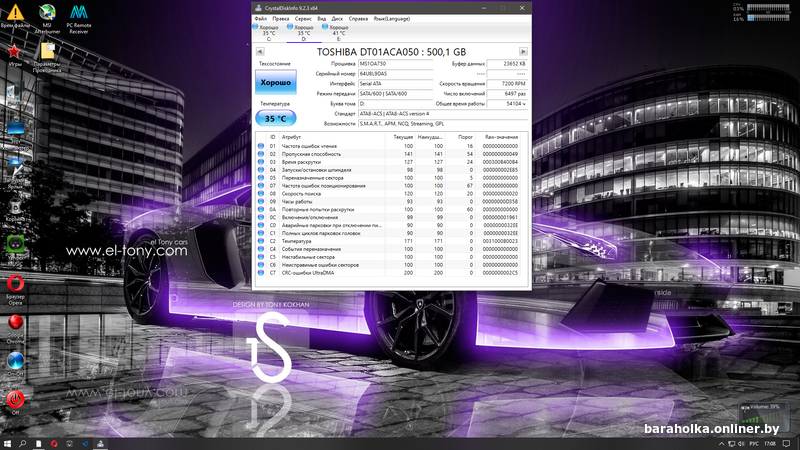
Task: Click the network icon in the system tray
Action: point(732,443)
